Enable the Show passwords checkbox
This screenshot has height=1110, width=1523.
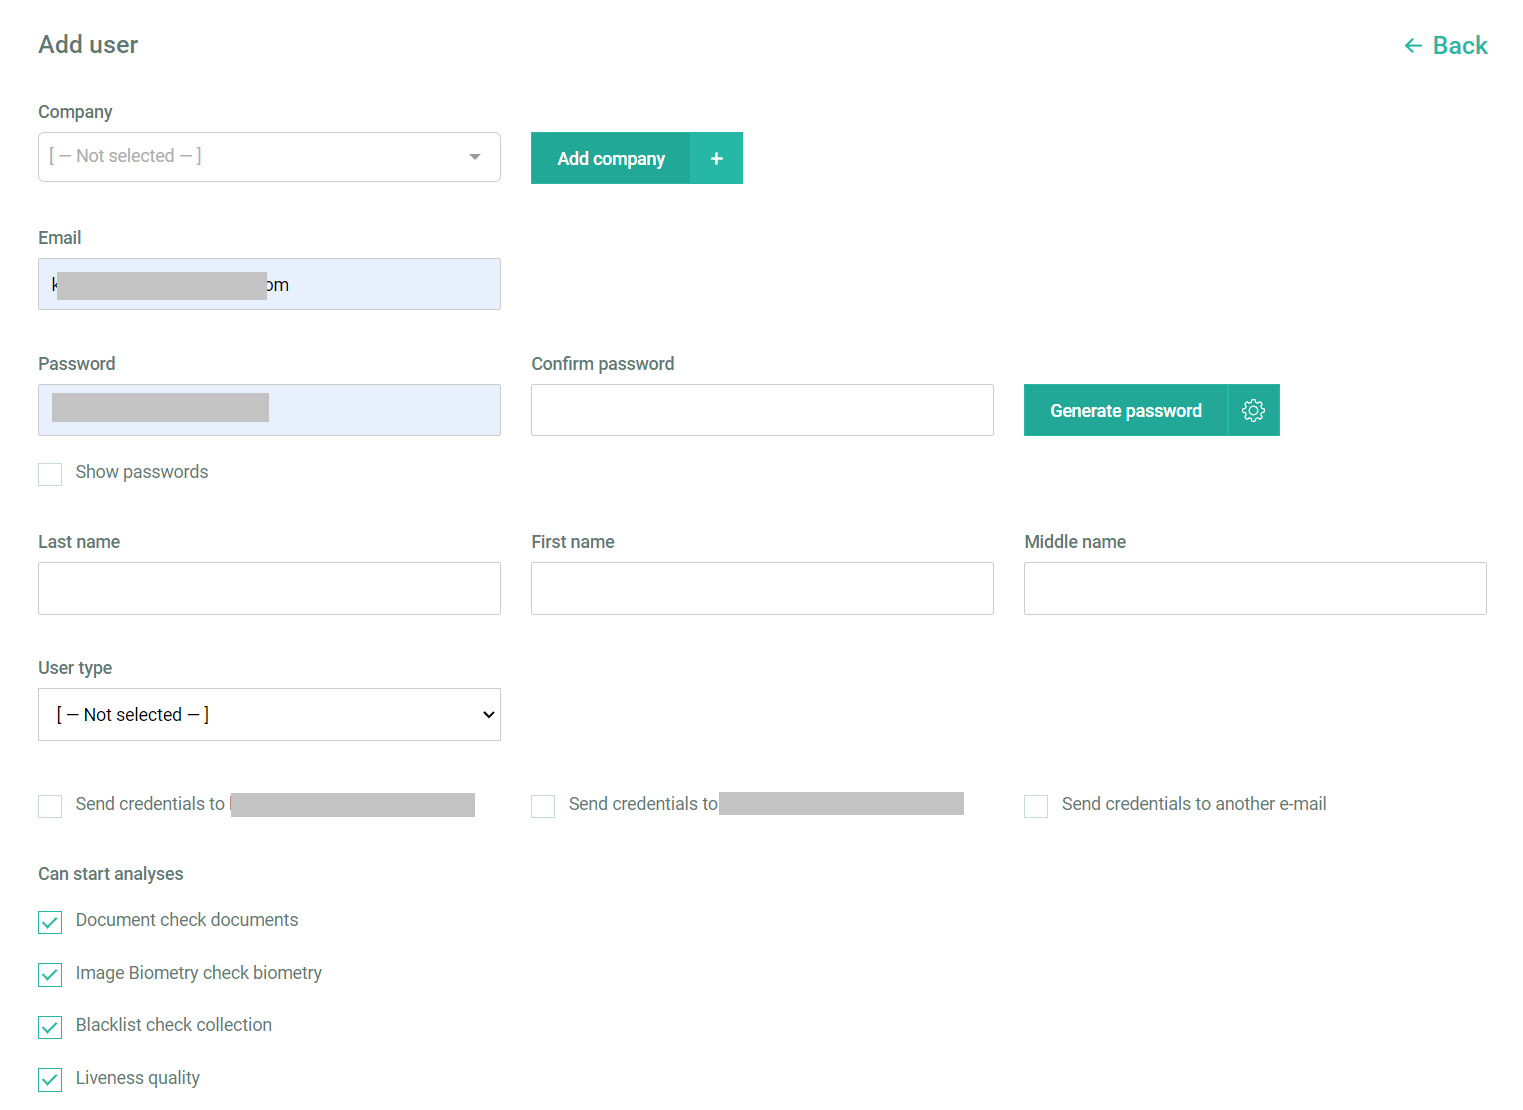pyautogui.click(x=50, y=474)
